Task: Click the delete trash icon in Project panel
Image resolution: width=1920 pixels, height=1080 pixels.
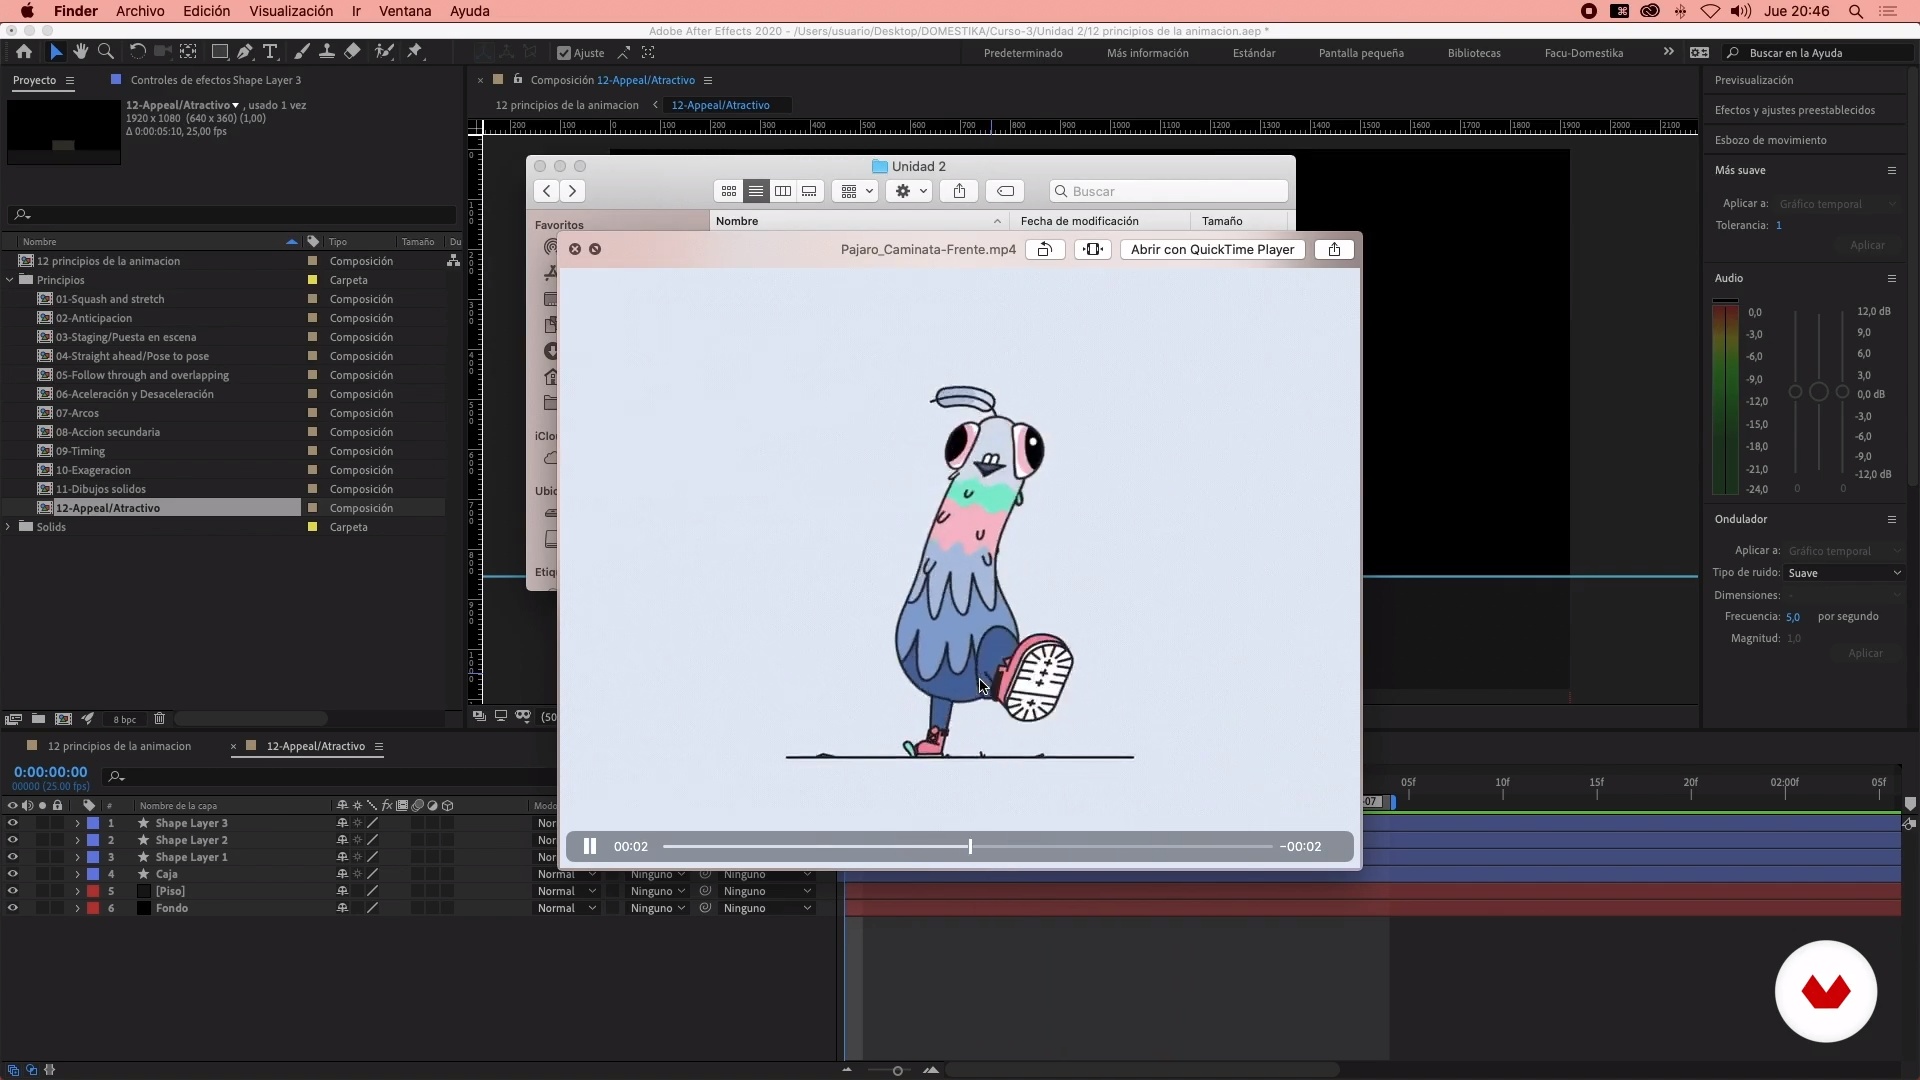Action: click(x=159, y=718)
